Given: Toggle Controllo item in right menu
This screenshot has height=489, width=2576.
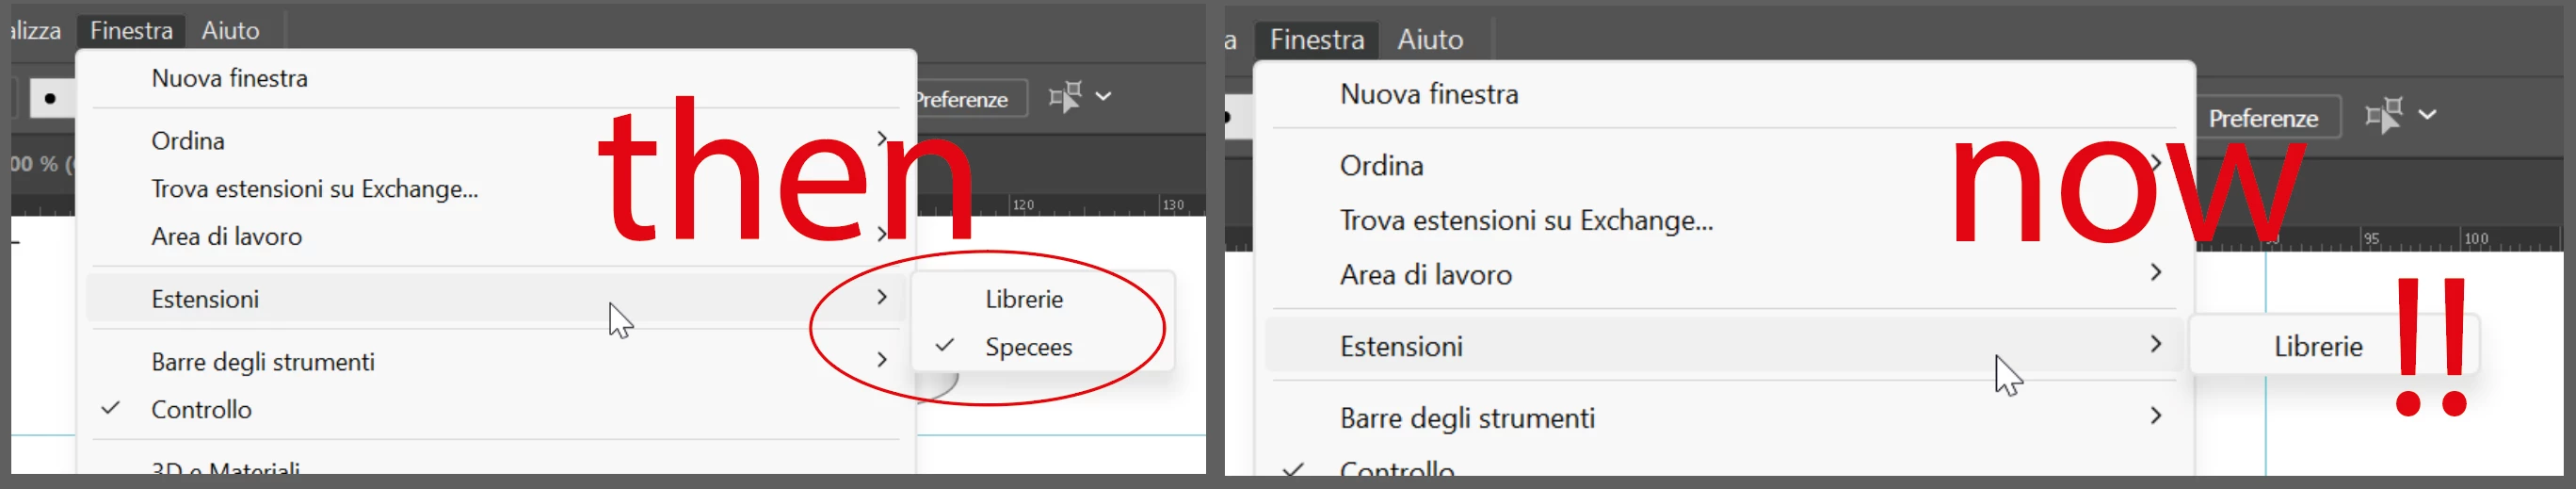Looking at the screenshot, I should click(x=1724, y=467).
